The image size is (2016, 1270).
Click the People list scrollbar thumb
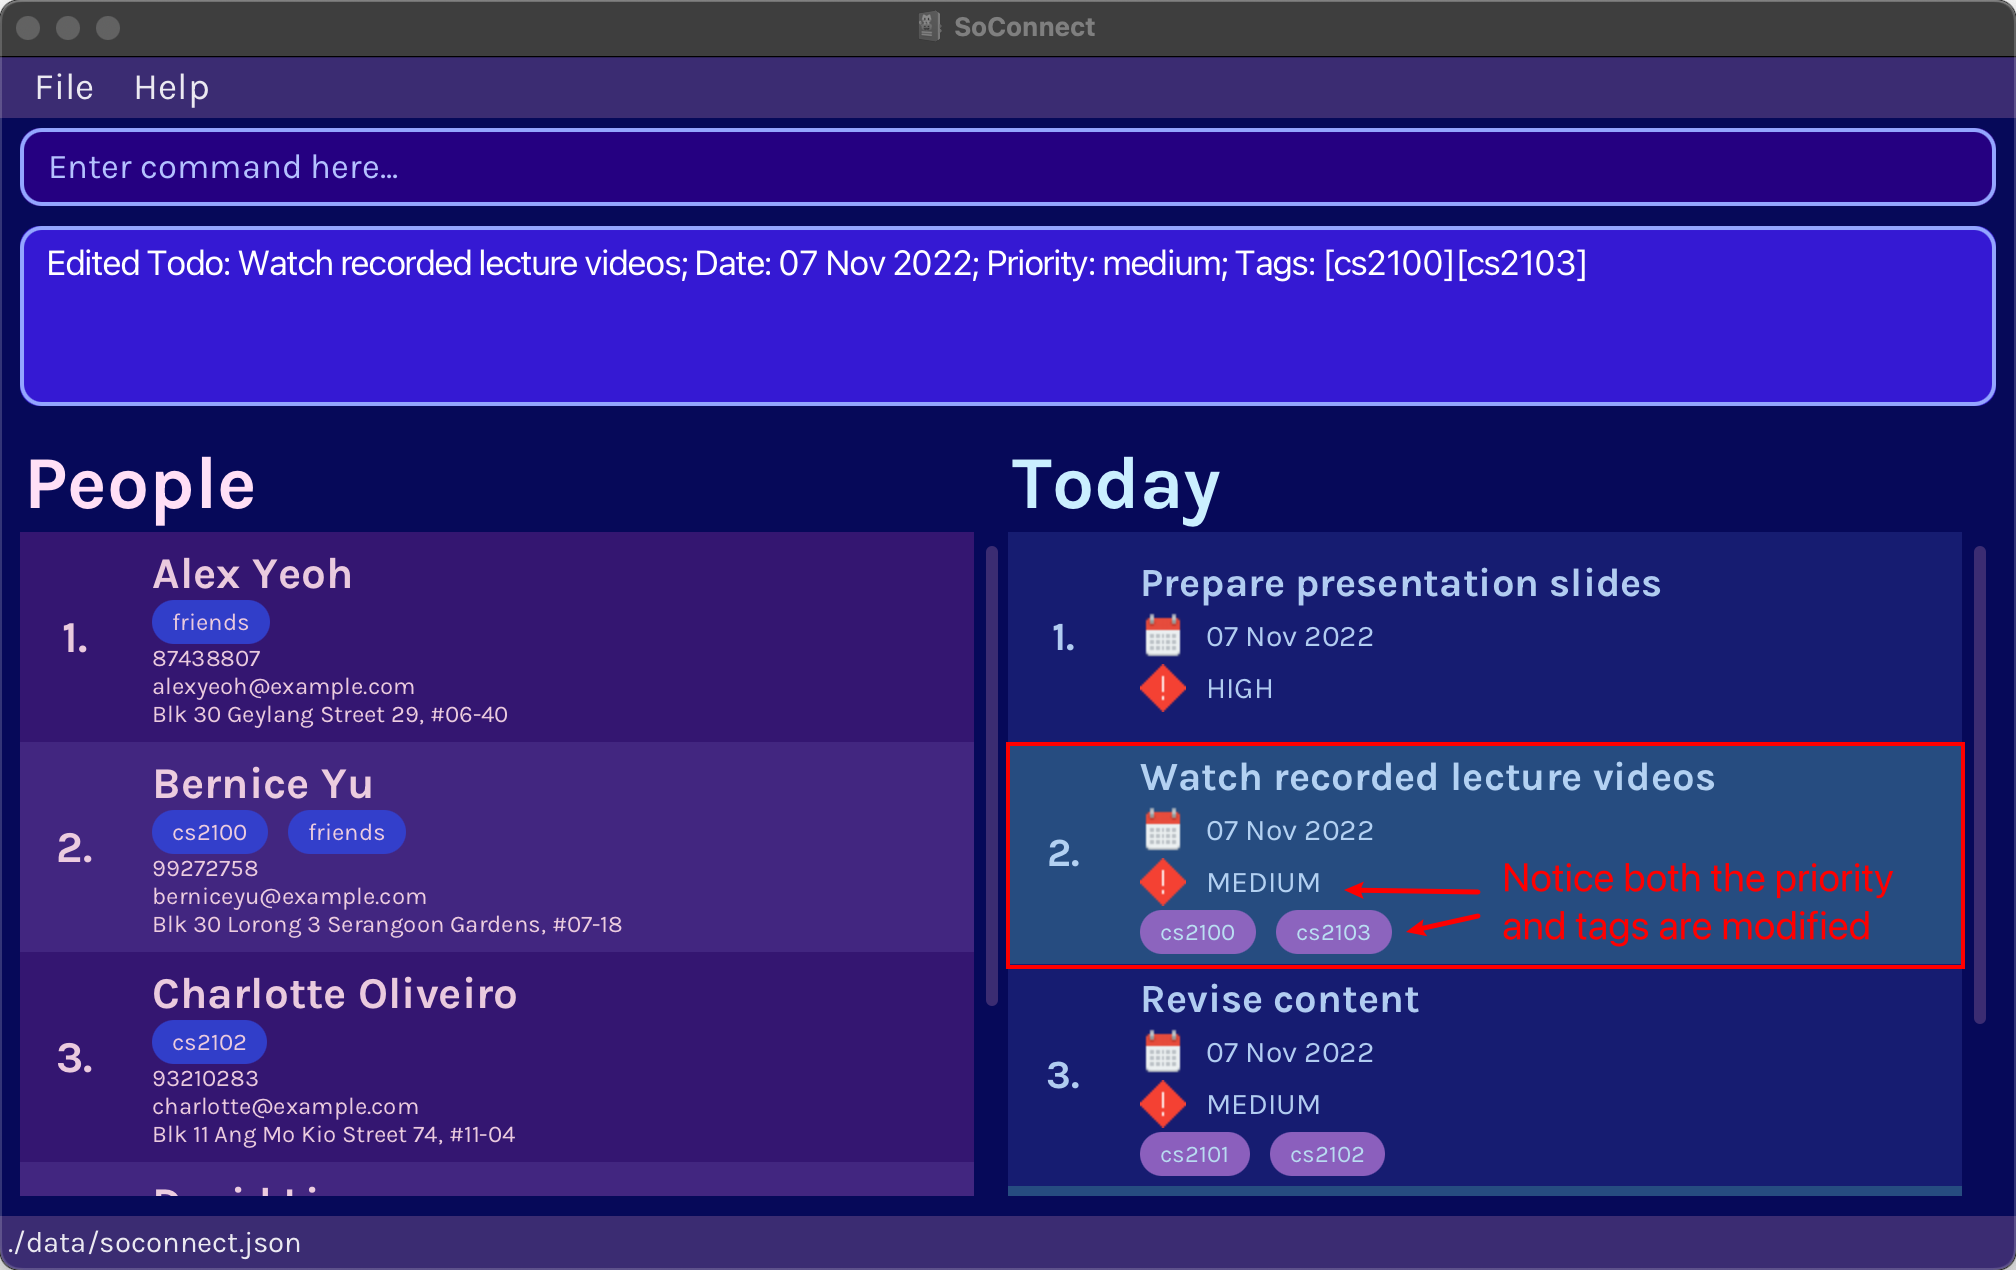[x=991, y=775]
